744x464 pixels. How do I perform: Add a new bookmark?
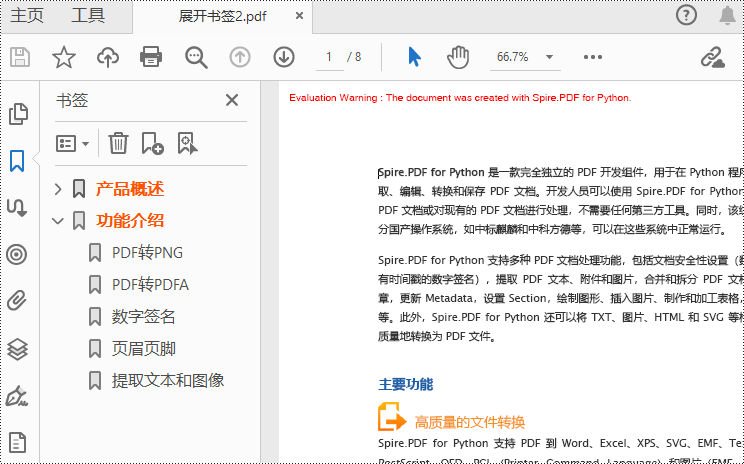click(152, 143)
